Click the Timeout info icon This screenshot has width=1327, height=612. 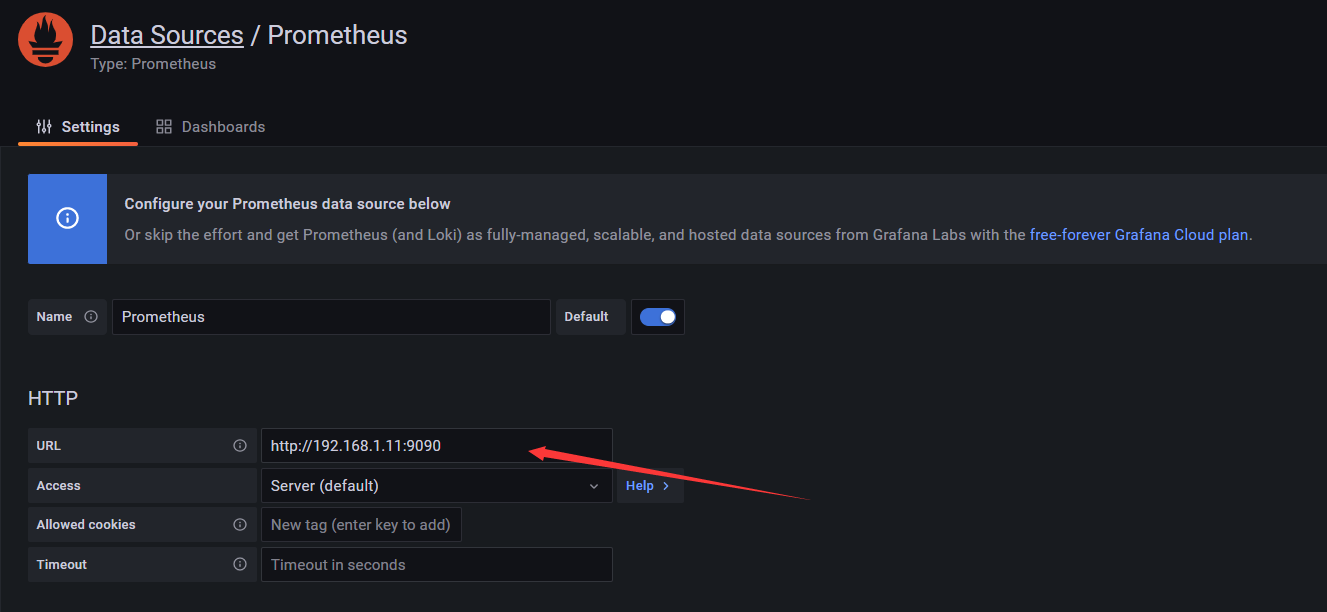[x=240, y=565]
